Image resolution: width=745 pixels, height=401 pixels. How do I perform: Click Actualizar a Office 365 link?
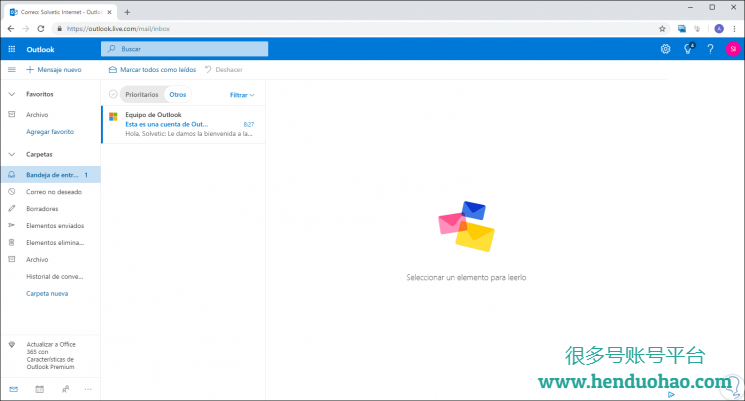tap(51, 355)
